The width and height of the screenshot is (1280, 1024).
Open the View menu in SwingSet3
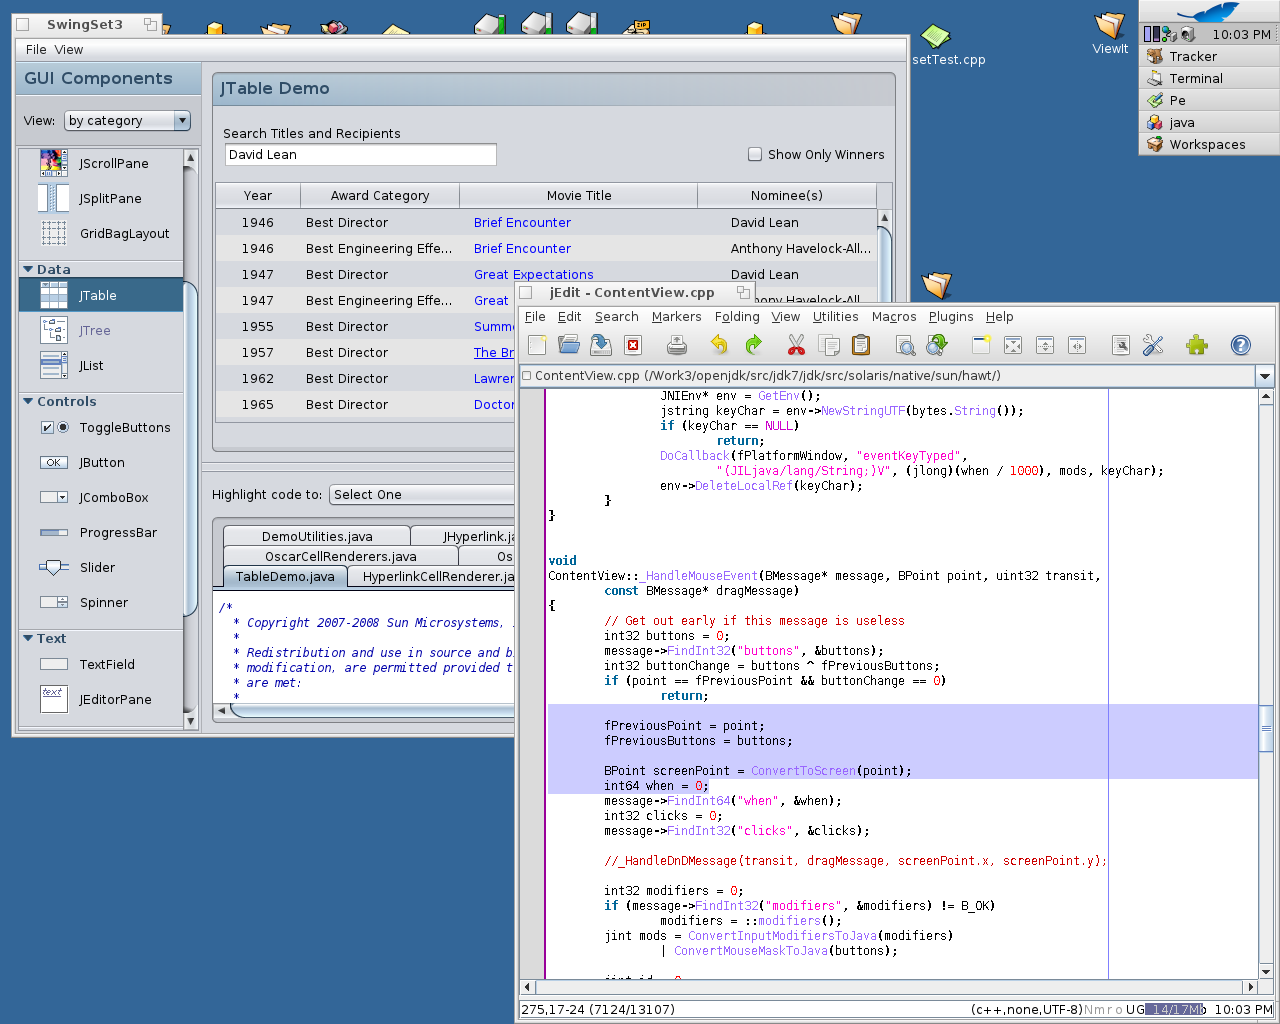69,49
